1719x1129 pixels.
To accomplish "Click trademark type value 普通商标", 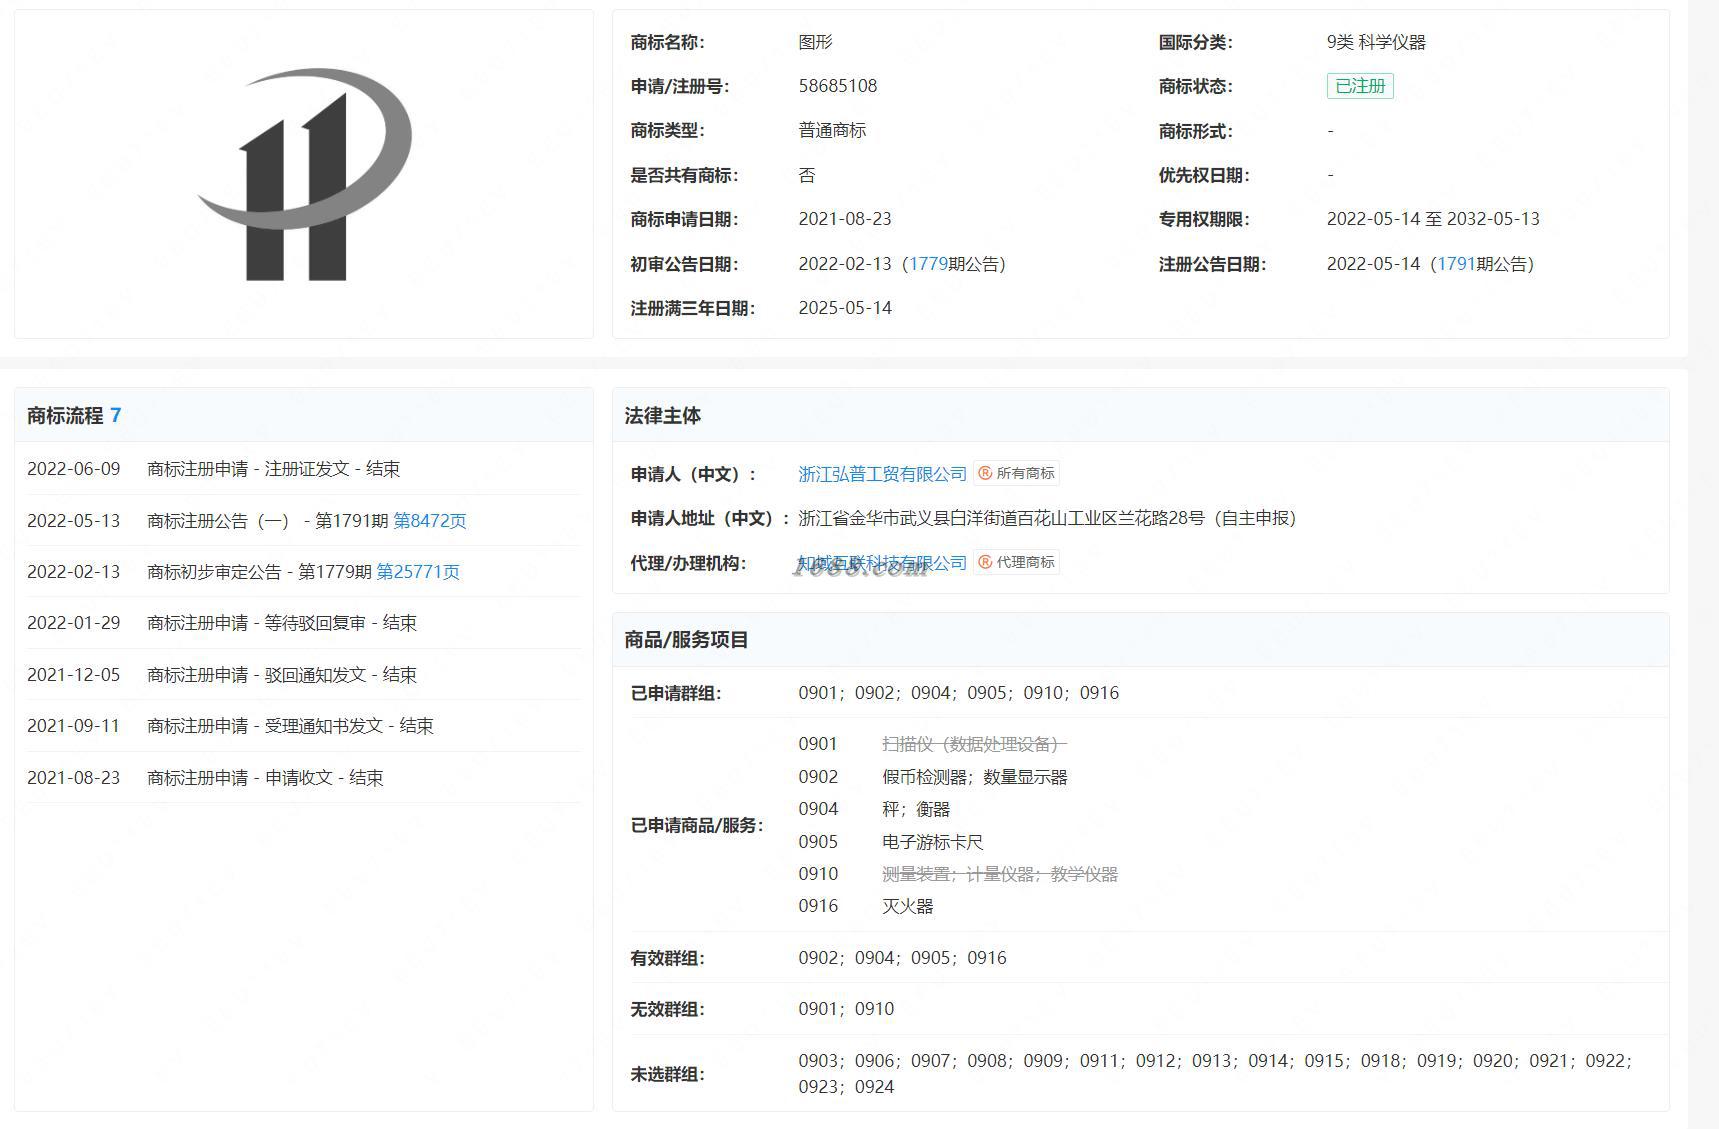I will 832,130.
